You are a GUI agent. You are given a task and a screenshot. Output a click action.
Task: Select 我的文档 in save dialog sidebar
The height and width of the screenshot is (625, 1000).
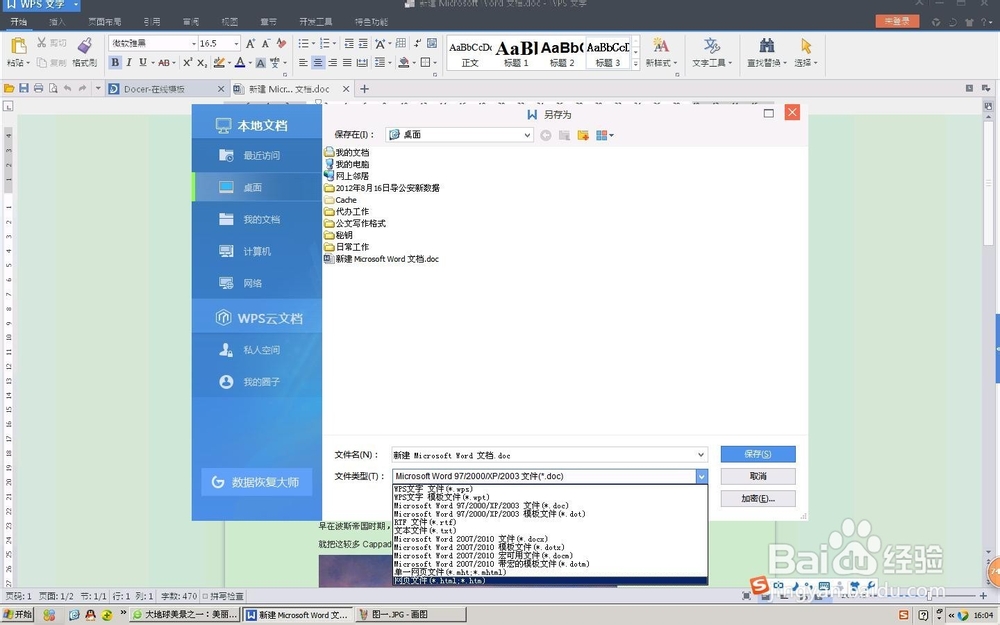point(257,219)
